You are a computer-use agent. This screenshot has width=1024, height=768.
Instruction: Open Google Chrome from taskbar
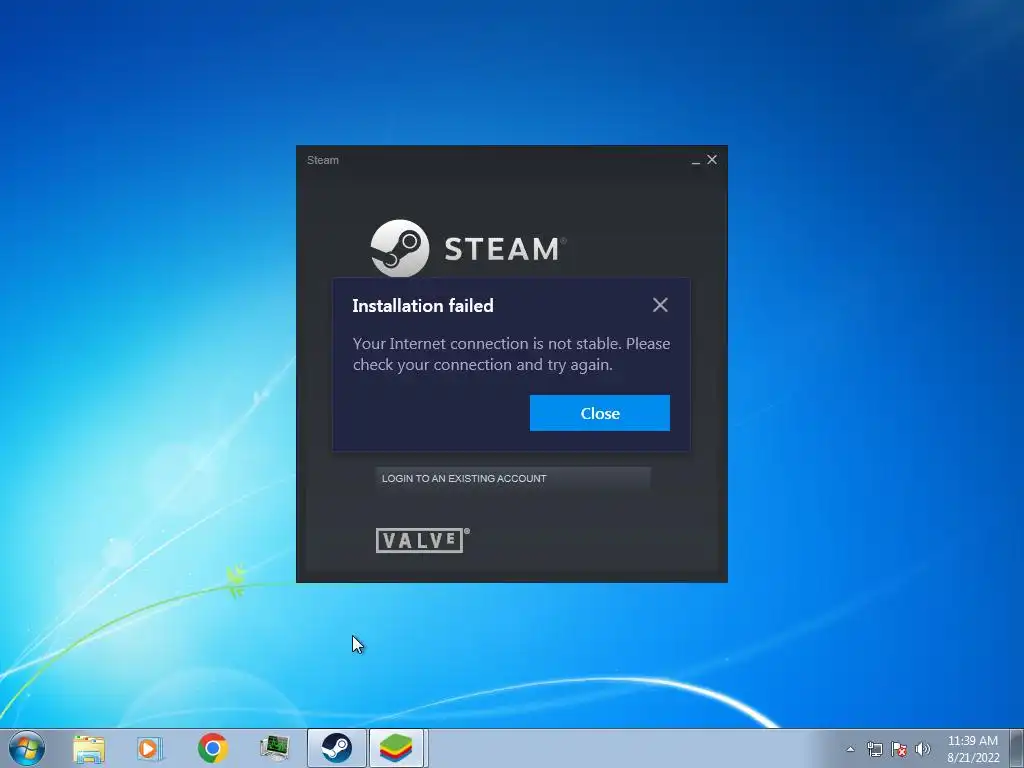click(212, 748)
